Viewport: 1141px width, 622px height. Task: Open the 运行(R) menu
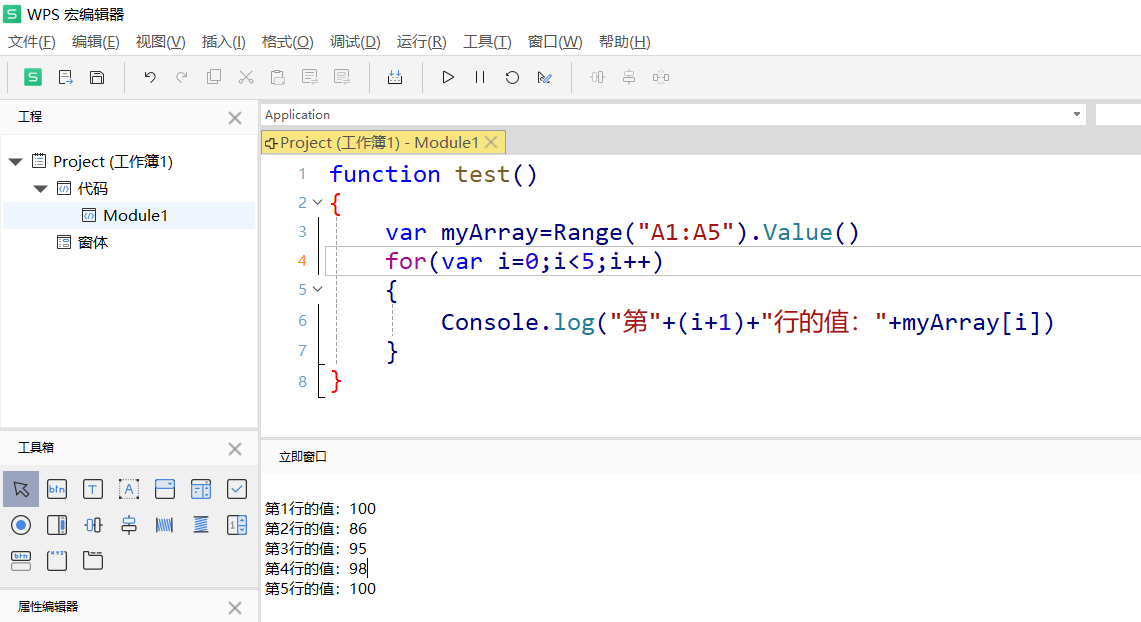[421, 41]
